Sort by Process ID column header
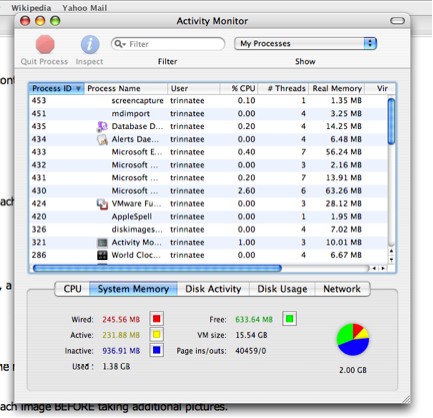 56,88
